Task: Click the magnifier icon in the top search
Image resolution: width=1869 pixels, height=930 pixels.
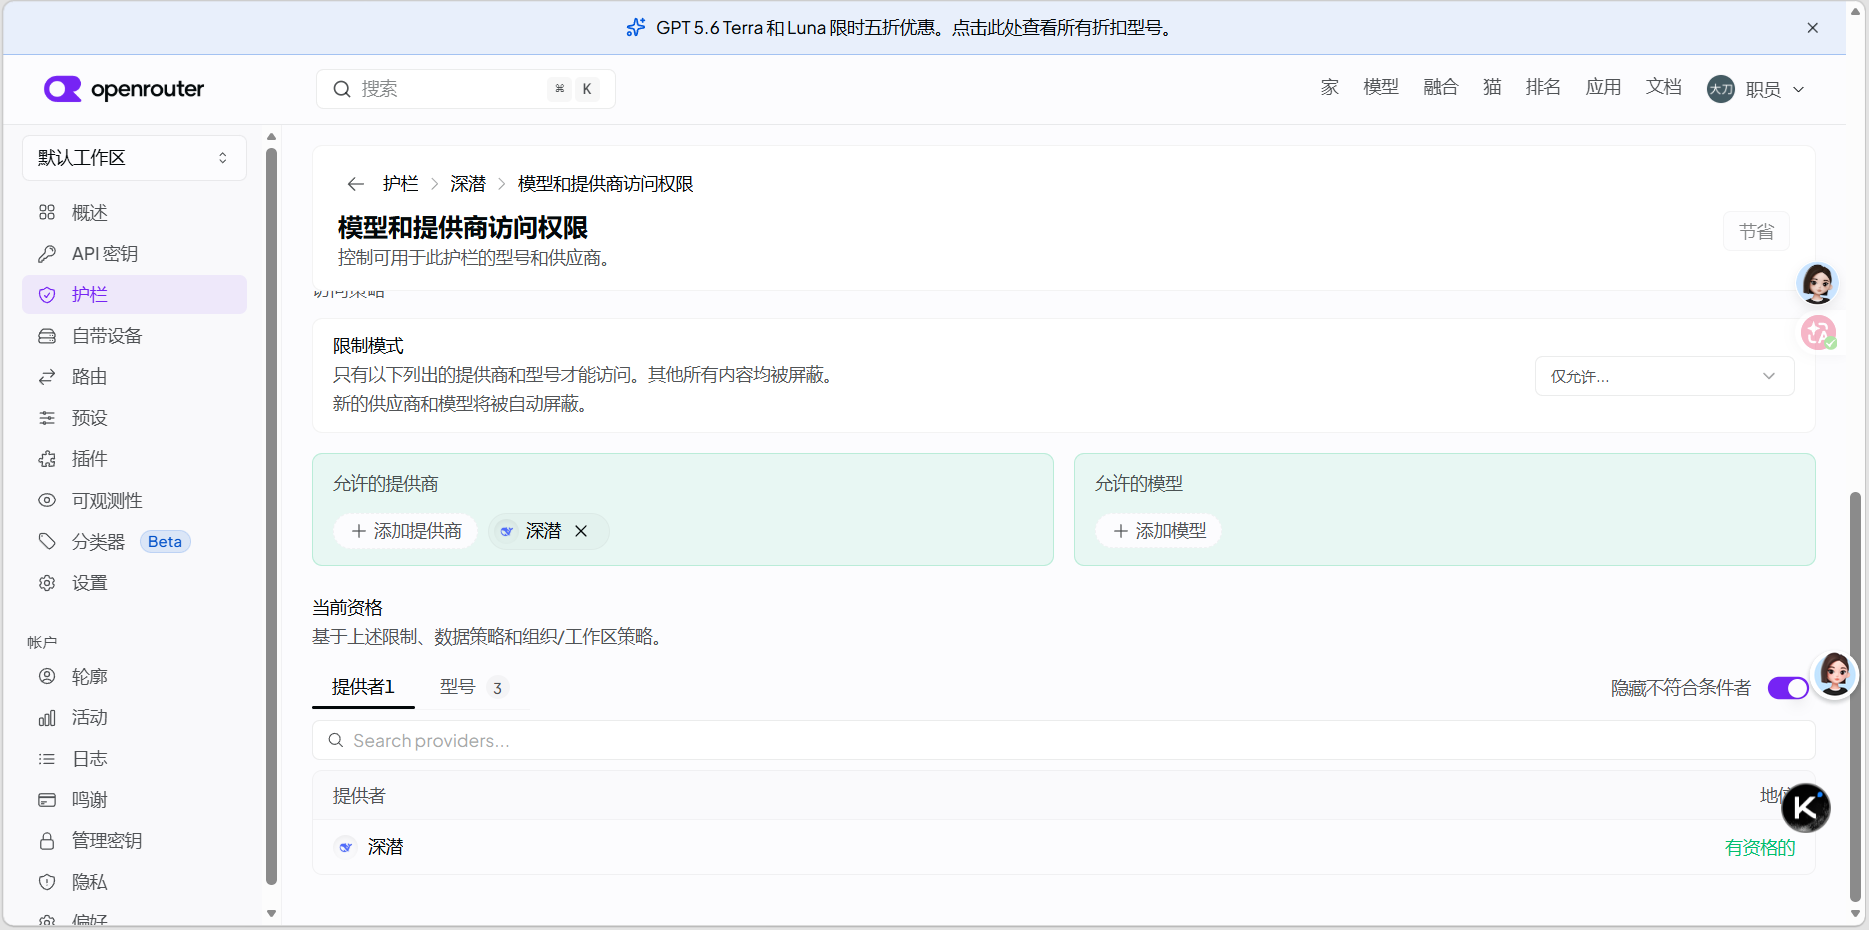Action: [342, 89]
